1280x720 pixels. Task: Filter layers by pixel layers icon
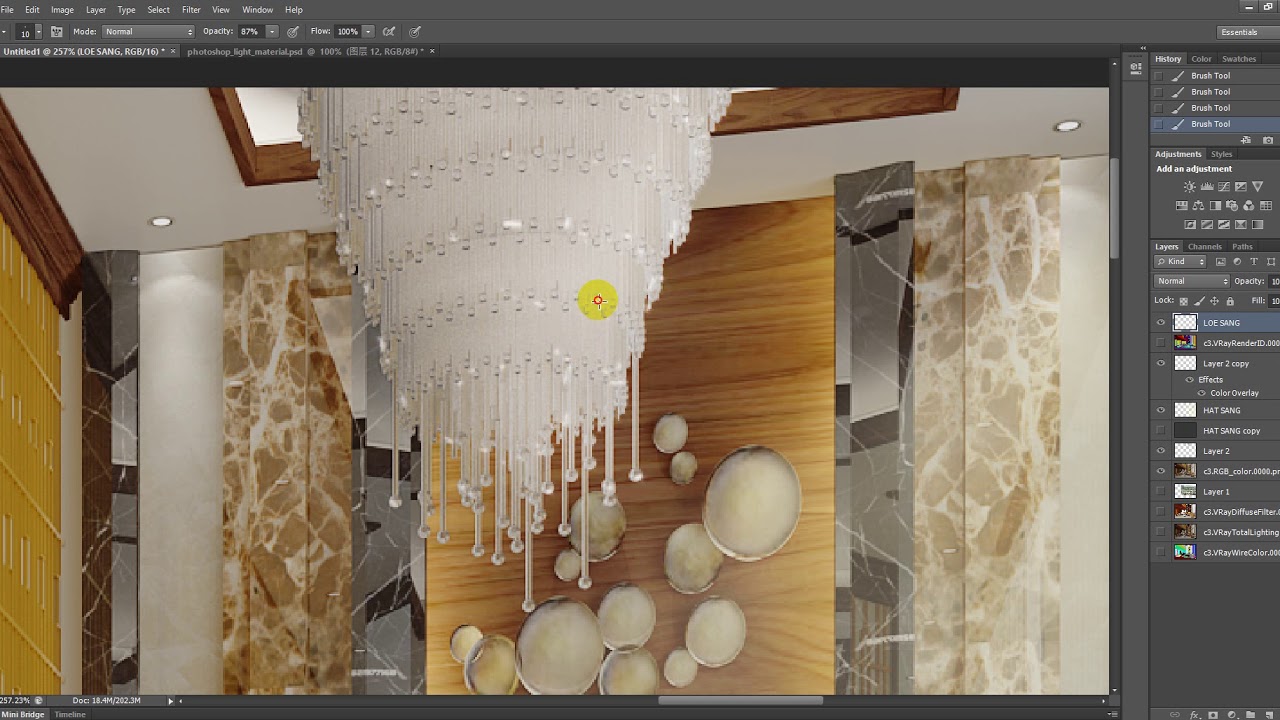point(1220,262)
